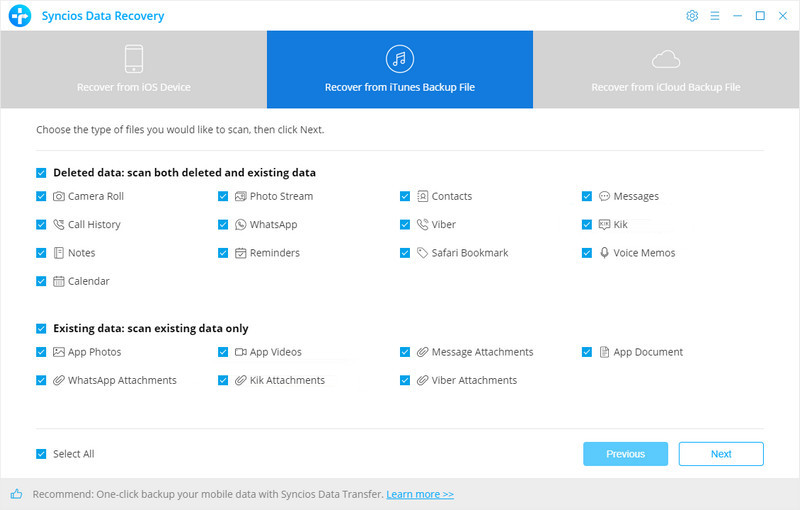The width and height of the screenshot is (800, 510).
Task: Click the Syncios Data Recovery title
Action: coord(103,16)
